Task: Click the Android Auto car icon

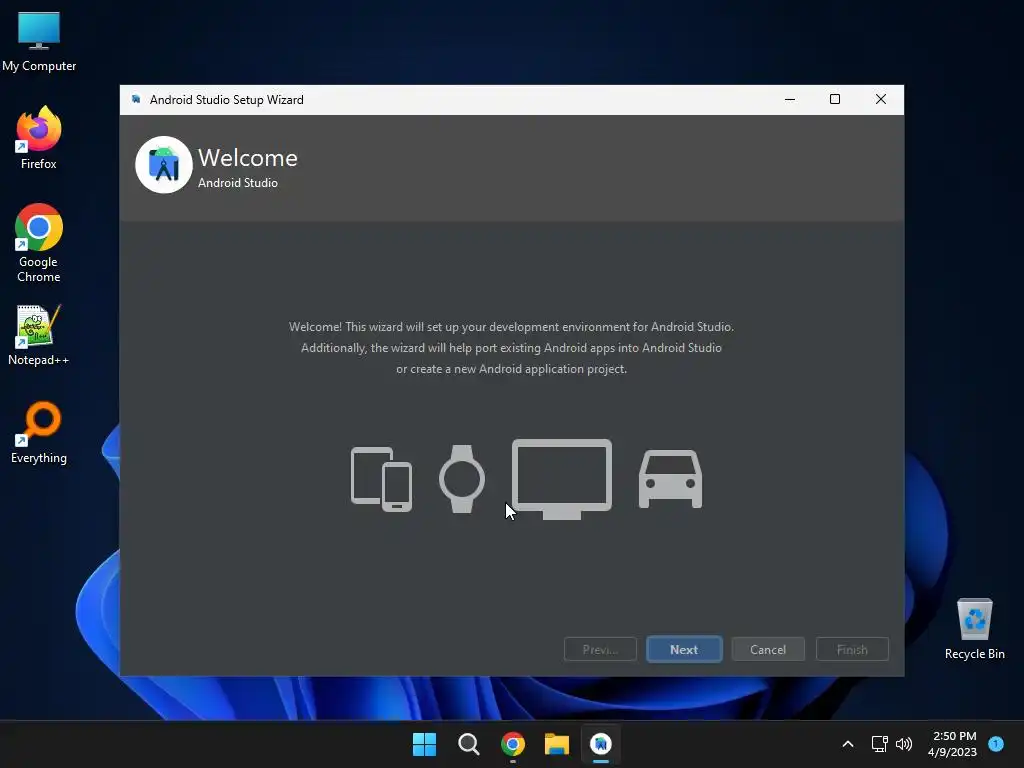Action: point(670,479)
